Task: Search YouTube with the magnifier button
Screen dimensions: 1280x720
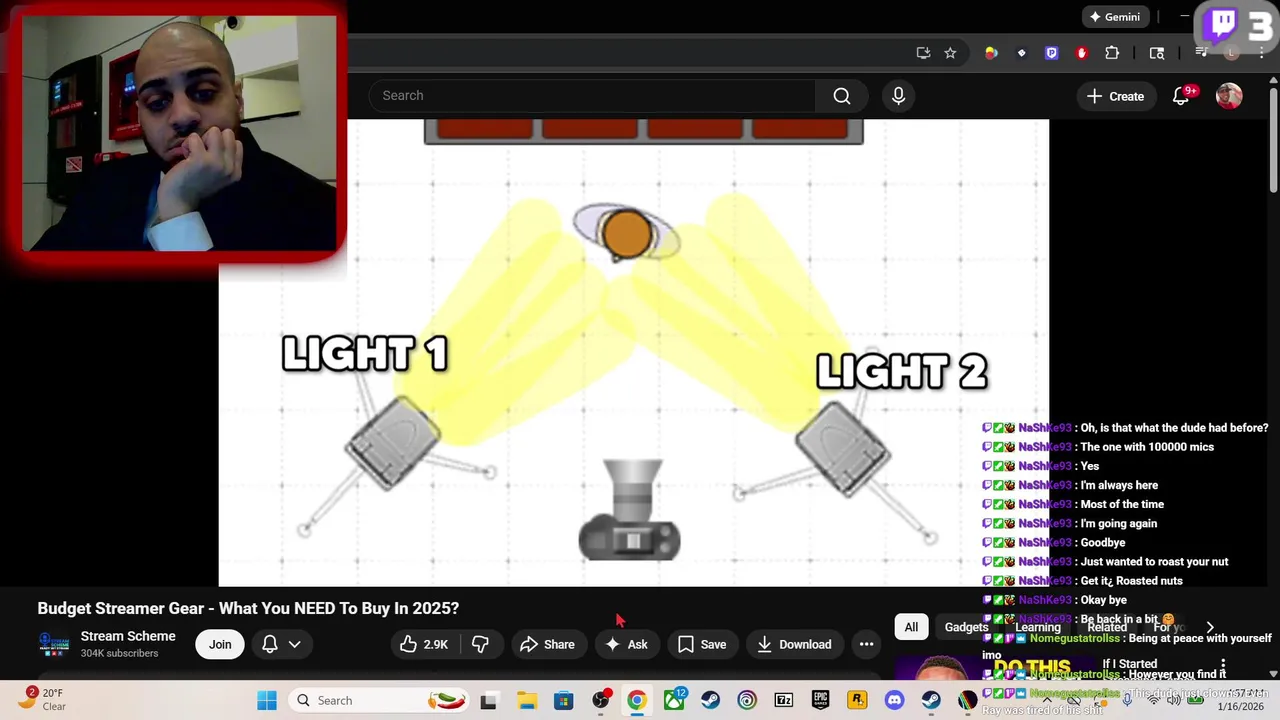Action: 842,96
